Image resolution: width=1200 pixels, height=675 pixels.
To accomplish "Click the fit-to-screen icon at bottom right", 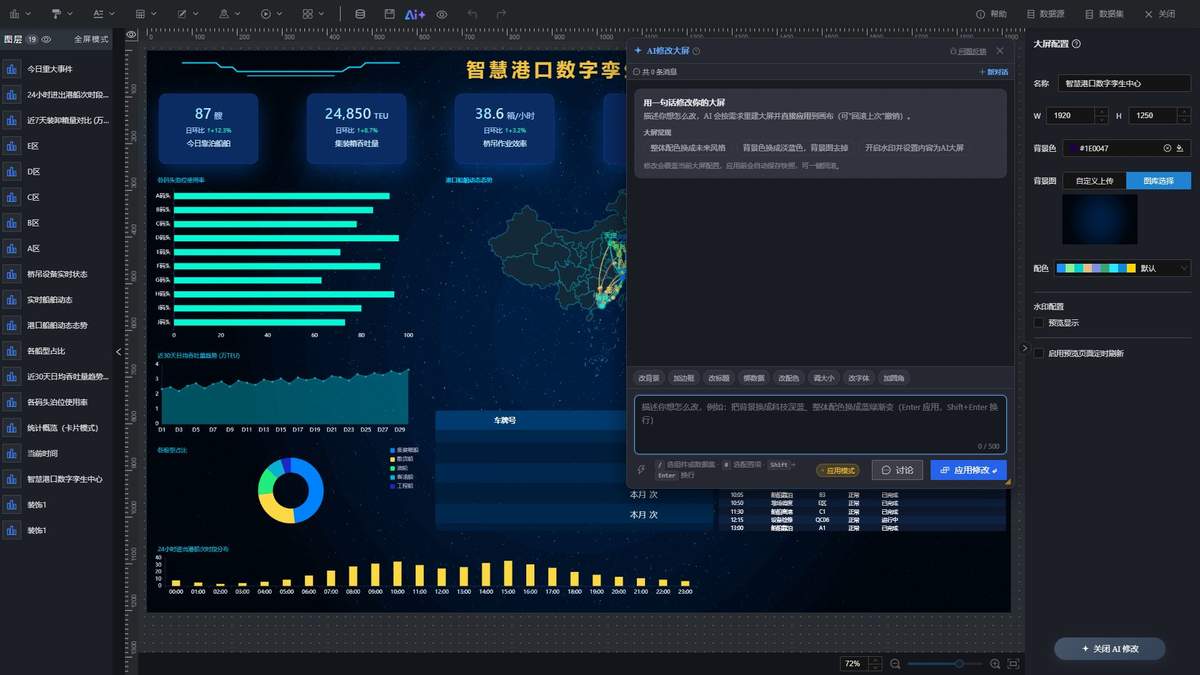I will [x=1014, y=664].
